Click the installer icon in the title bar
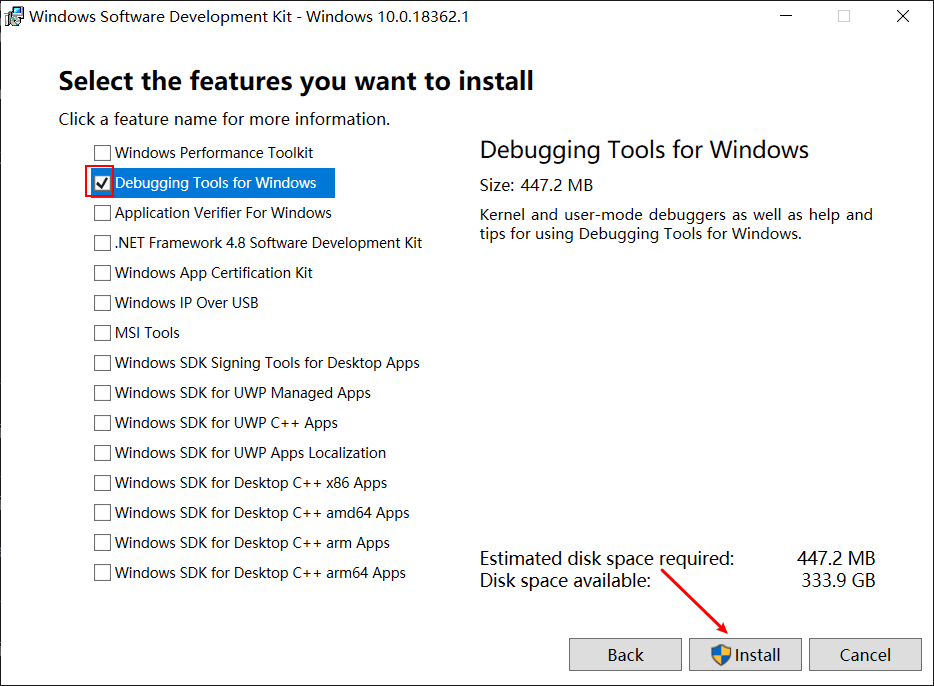Viewport: 934px width, 686px height. click(x=14, y=16)
